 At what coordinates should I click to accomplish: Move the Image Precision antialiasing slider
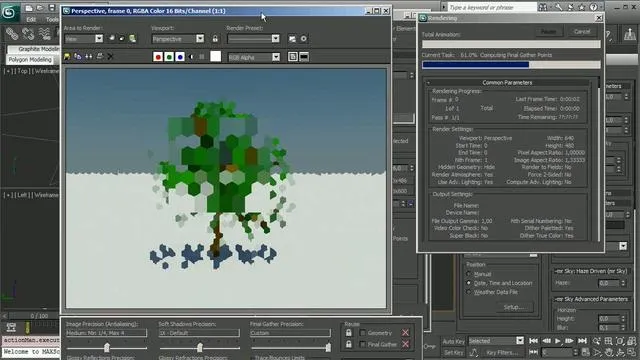(107, 348)
